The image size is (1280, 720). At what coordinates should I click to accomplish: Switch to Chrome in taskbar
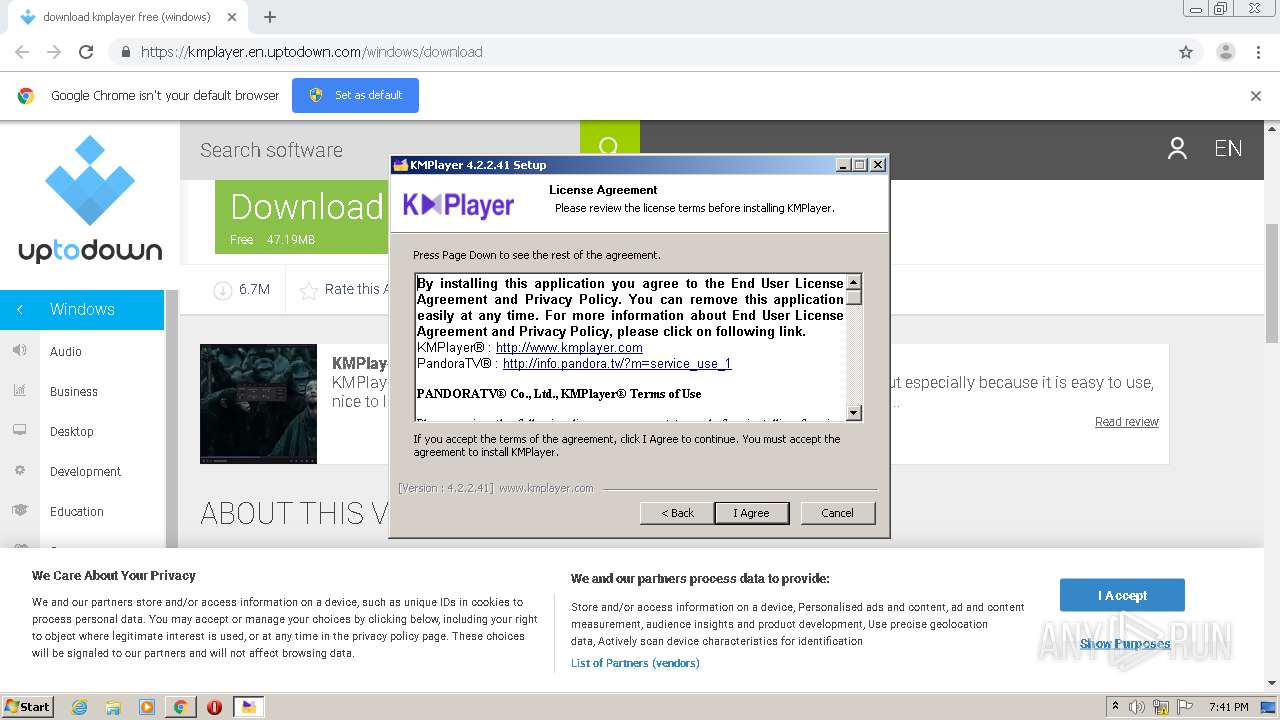(180, 707)
